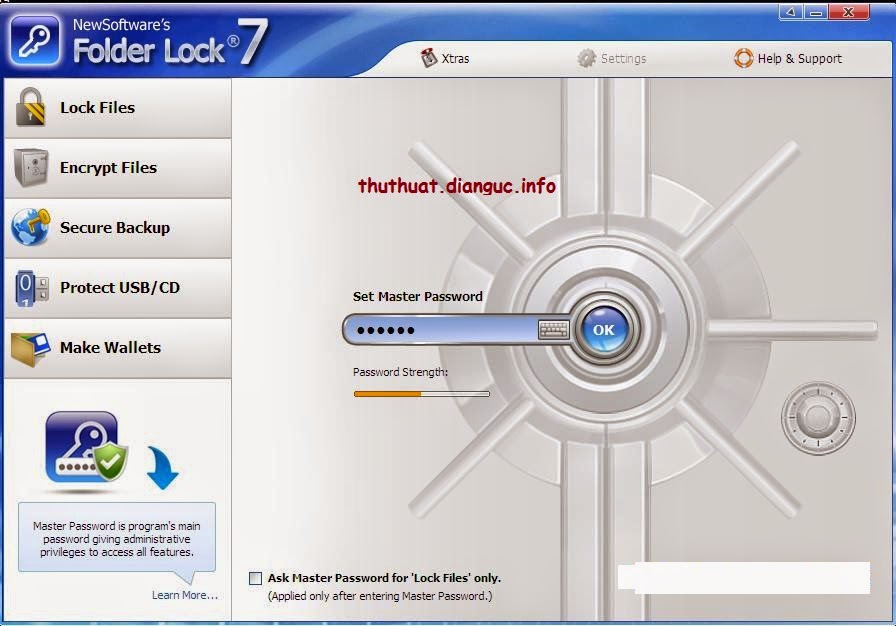Viewport: 896px width, 626px height.
Task: Click the safe icon beside Encrypt Files
Action: (31, 167)
